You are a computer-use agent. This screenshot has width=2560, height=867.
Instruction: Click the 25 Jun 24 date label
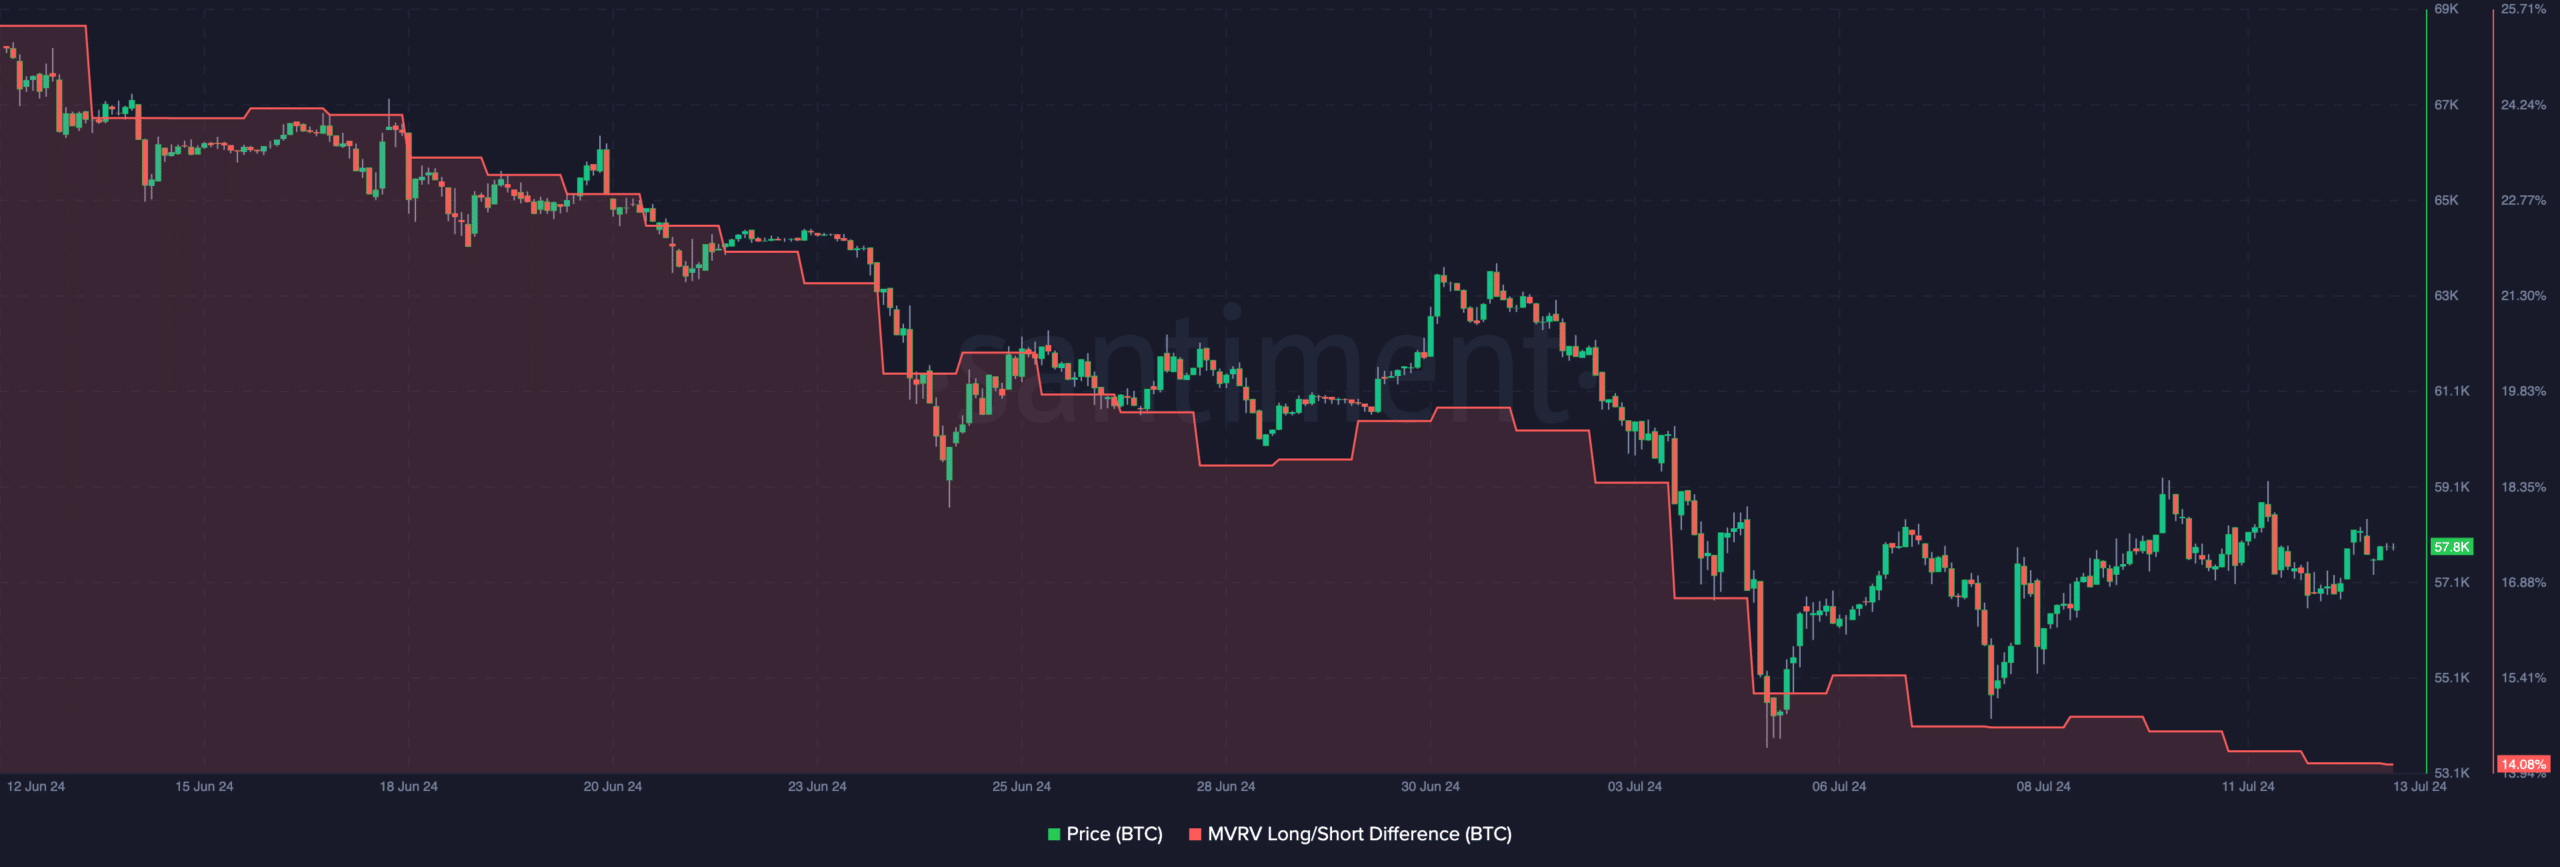1022,787
